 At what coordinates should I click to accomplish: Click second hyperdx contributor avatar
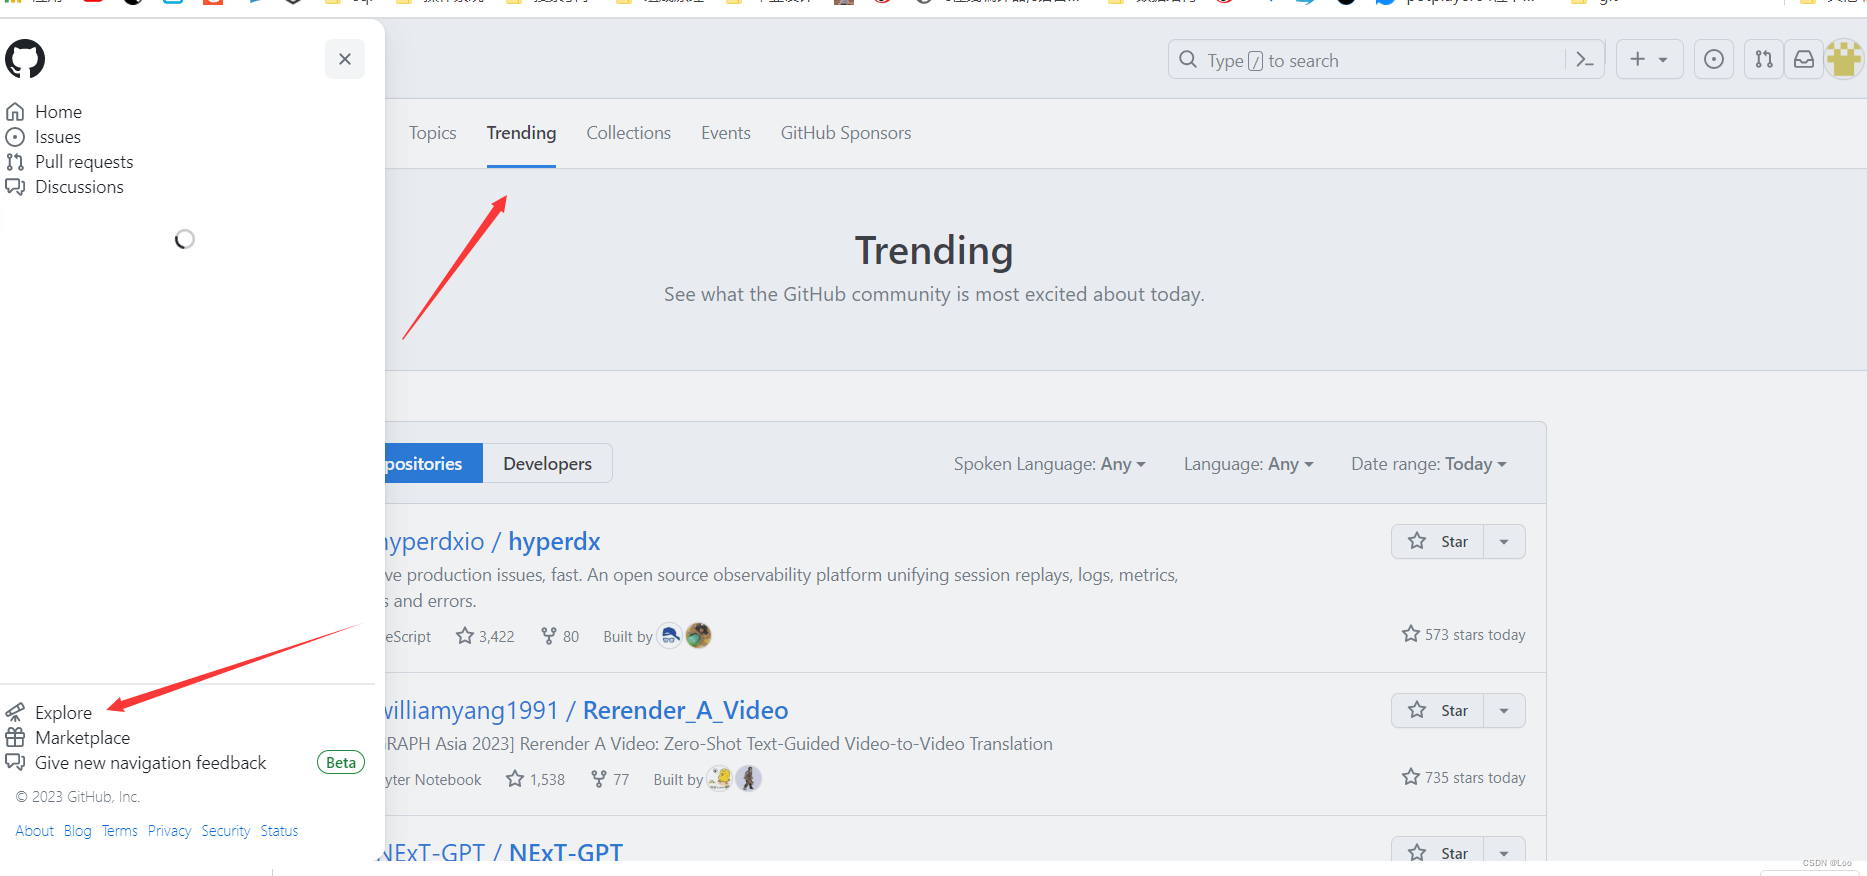click(x=699, y=635)
